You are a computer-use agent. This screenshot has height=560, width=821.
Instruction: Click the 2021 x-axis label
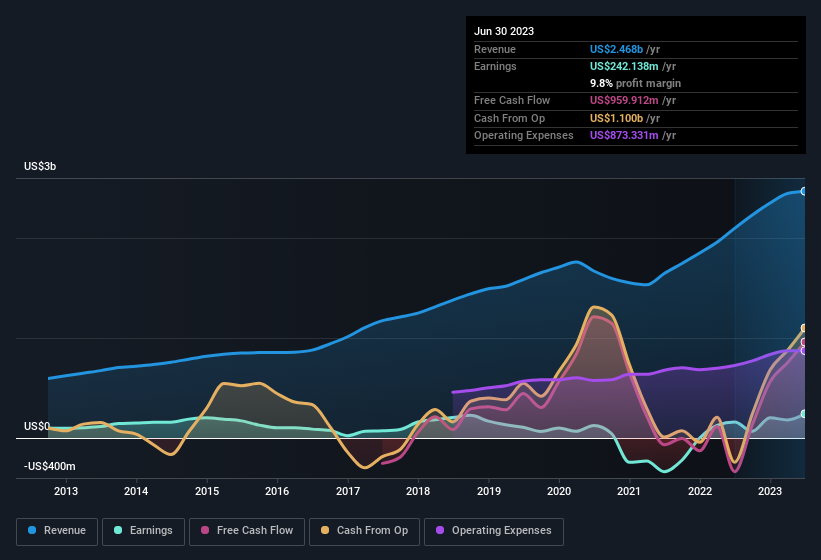(x=629, y=491)
